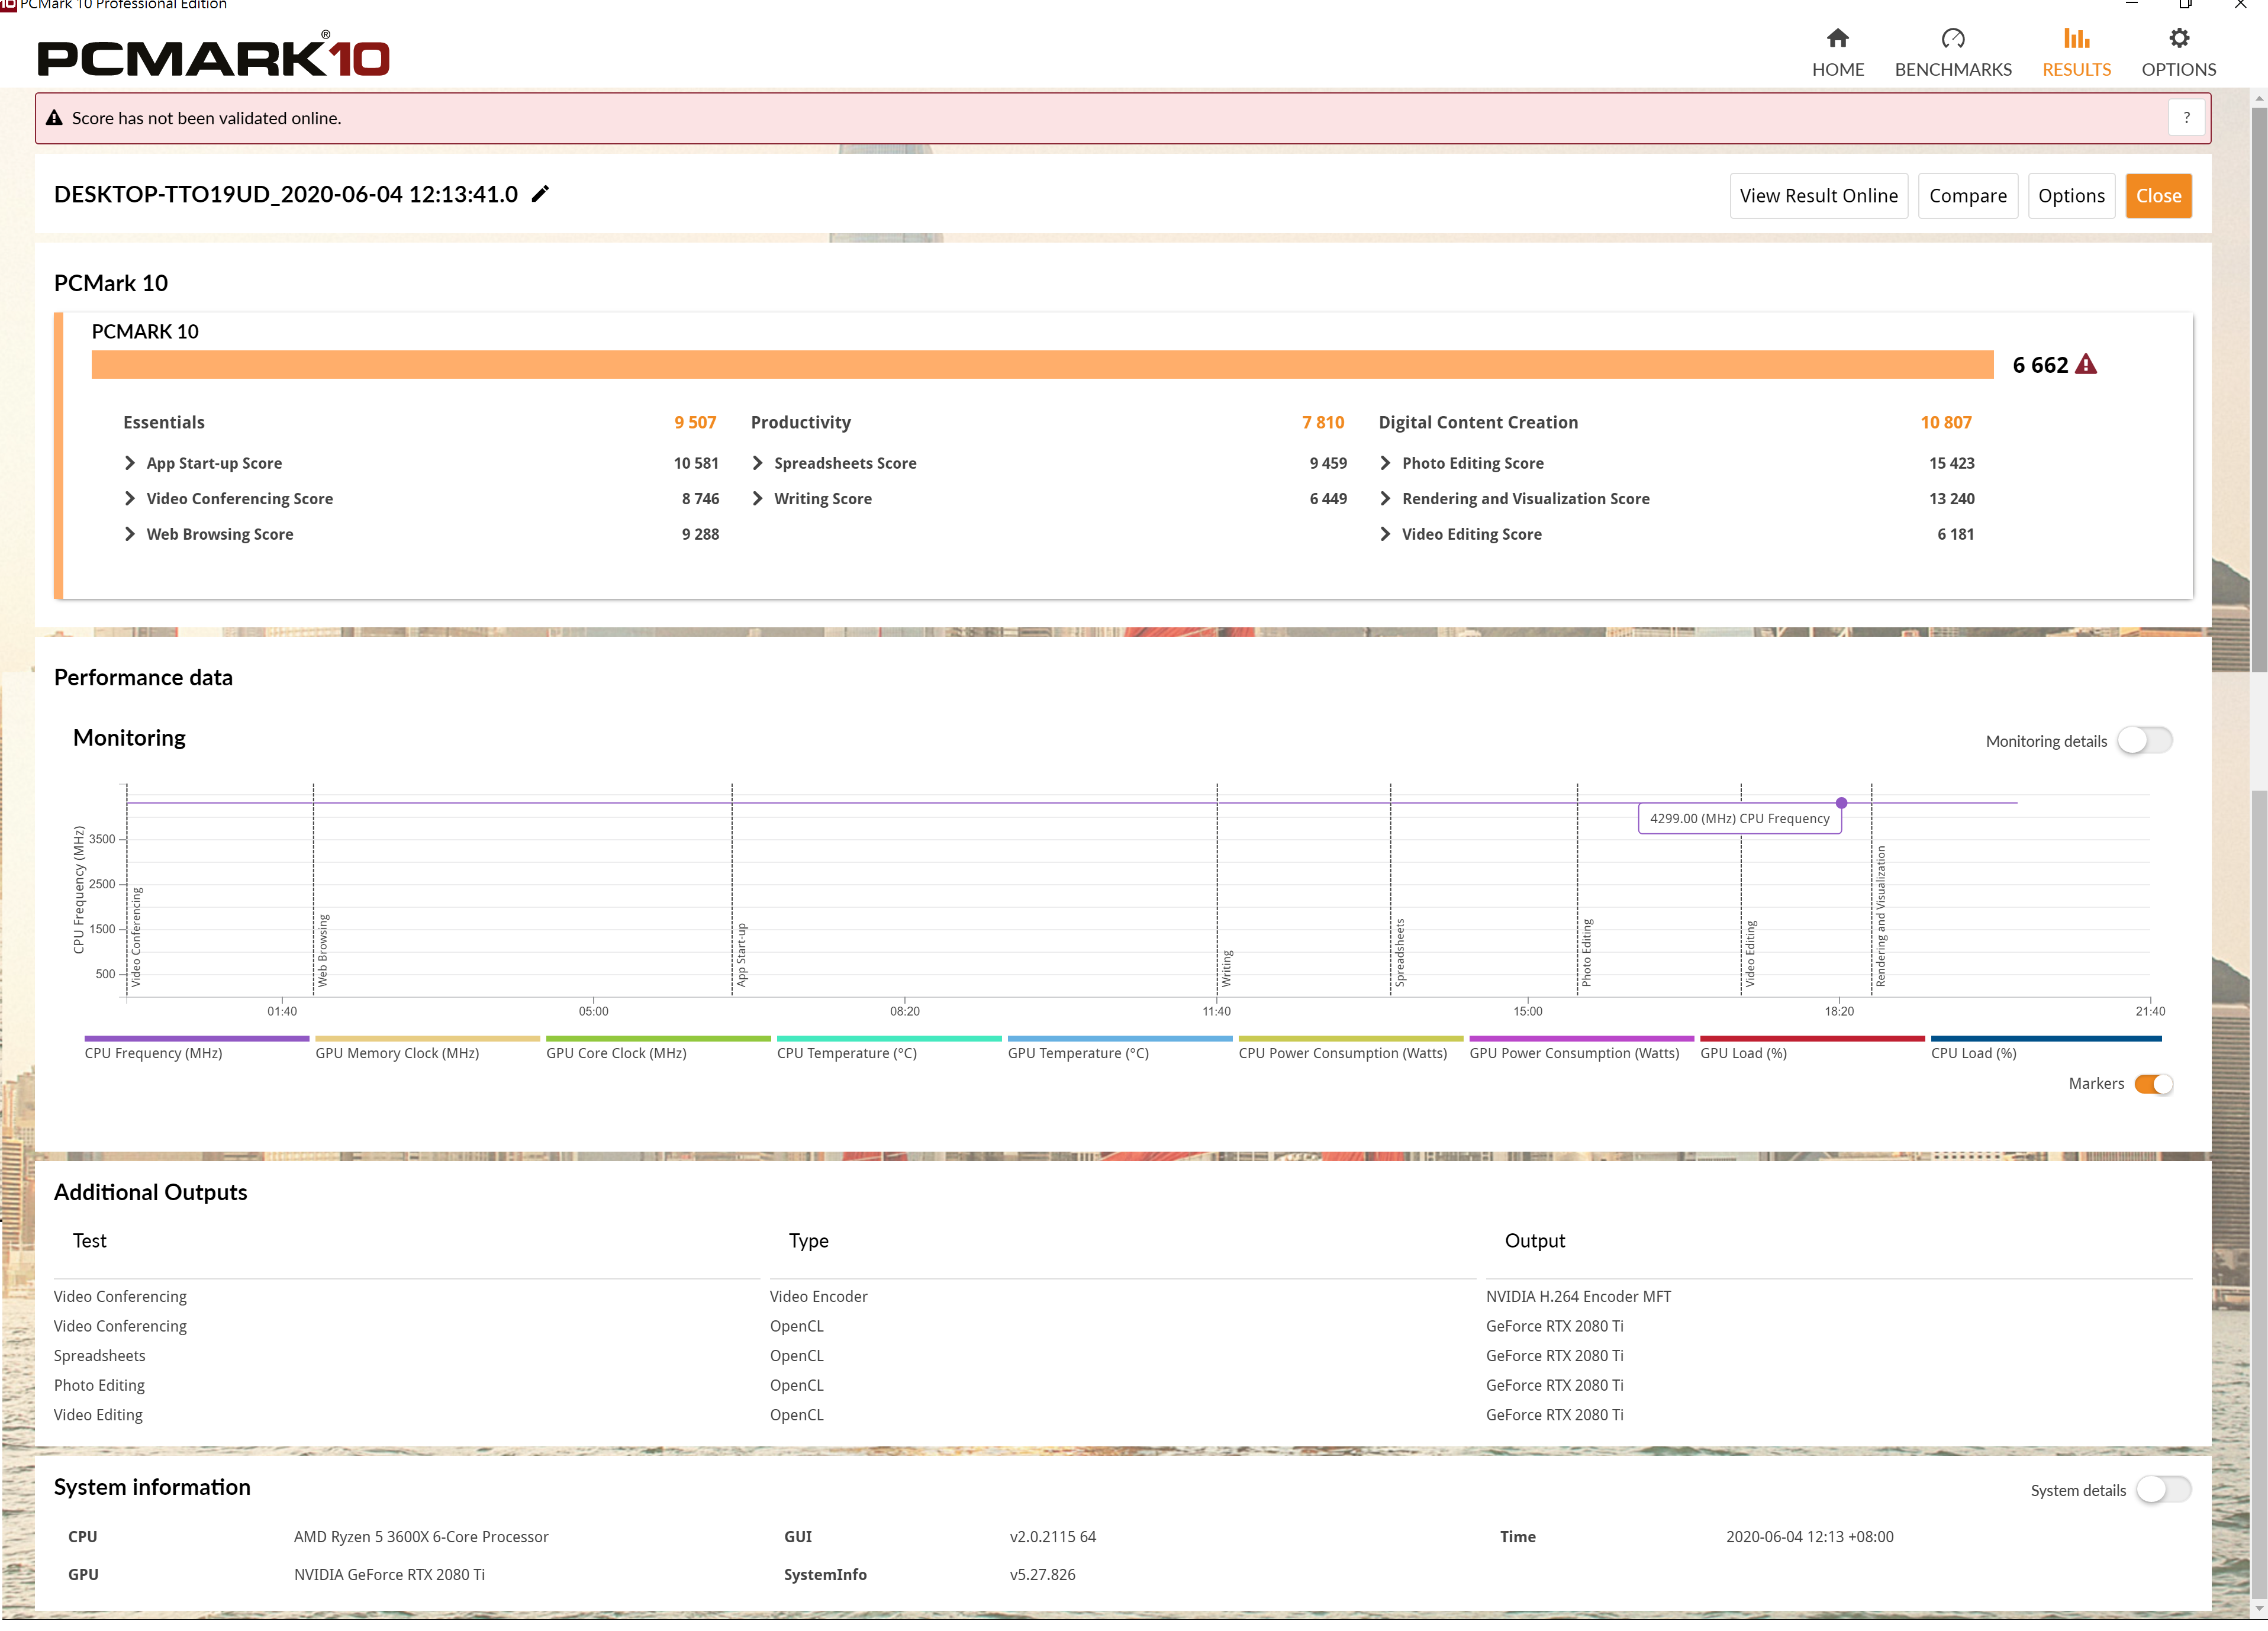Click NVIDIA GeForce RTX 2080 Ti GPU value
Viewport: 2268px width, 1631px height.
(389, 1574)
